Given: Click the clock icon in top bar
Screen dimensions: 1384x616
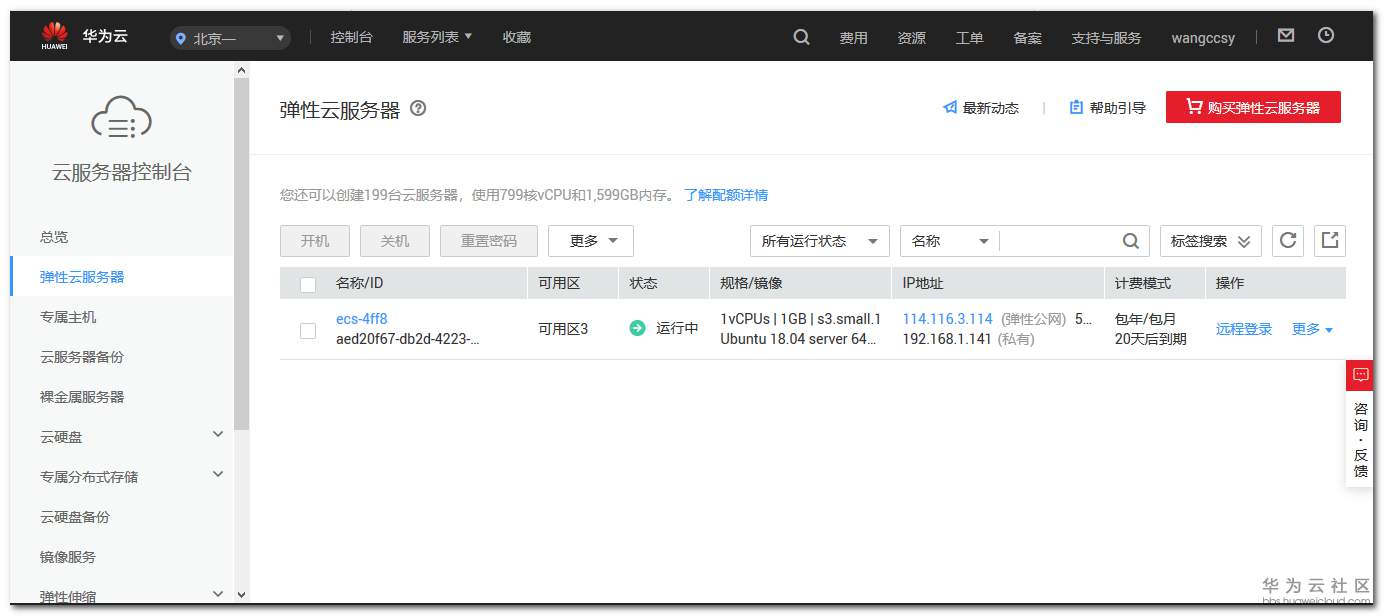Looking at the screenshot, I should (1326, 35).
